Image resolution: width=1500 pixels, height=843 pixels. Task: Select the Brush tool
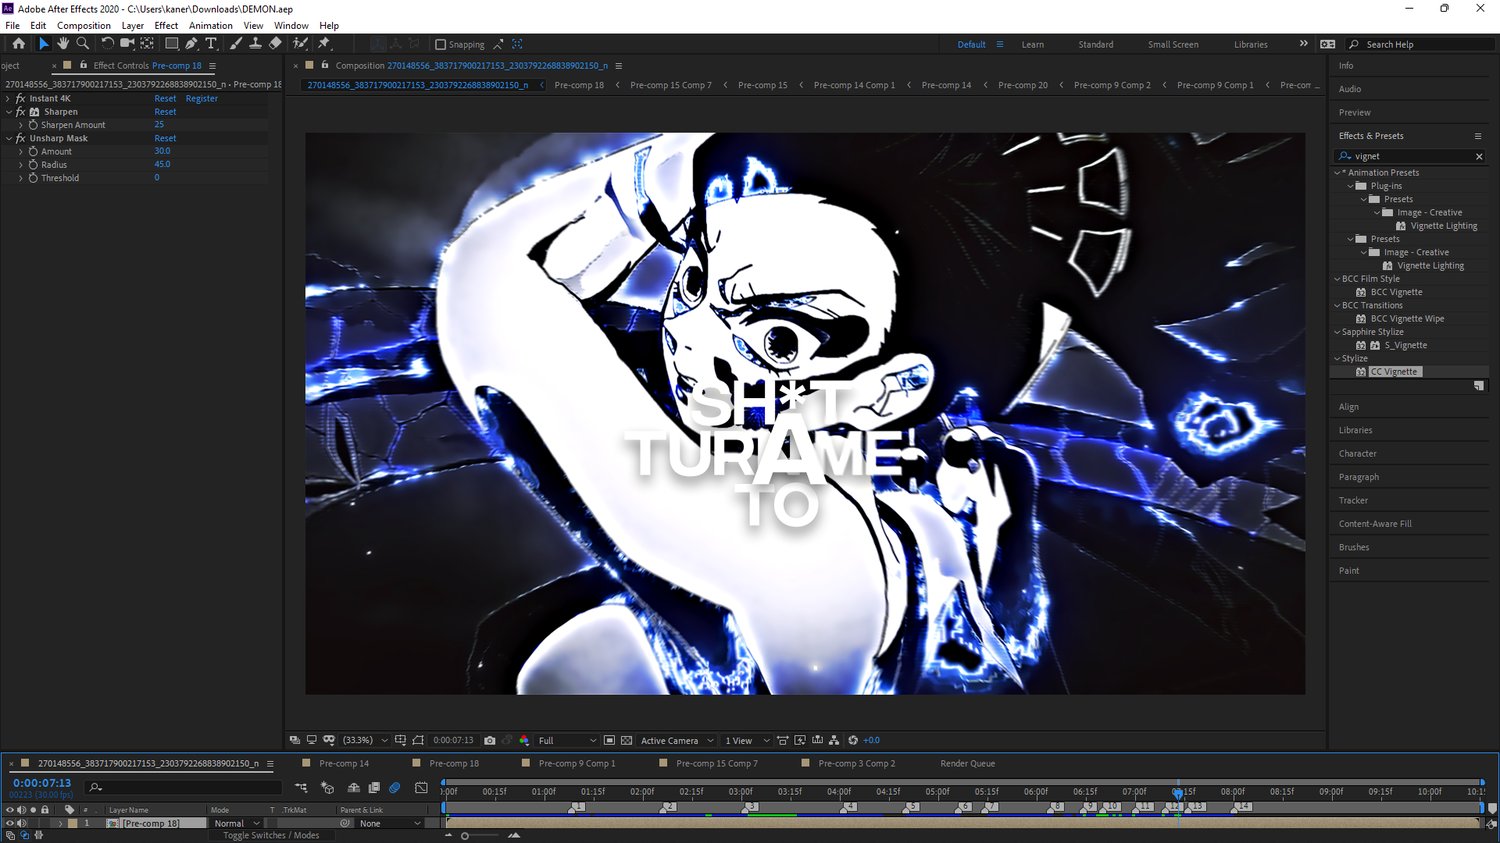point(235,44)
